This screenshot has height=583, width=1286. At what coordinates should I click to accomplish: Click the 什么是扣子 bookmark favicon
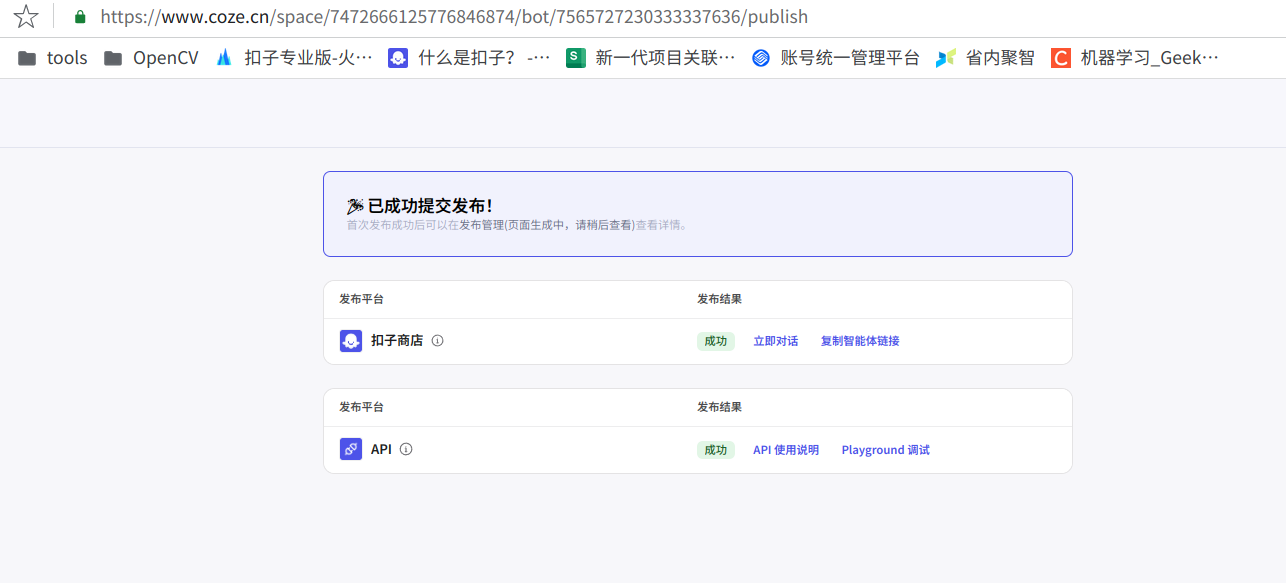point(398,57)
